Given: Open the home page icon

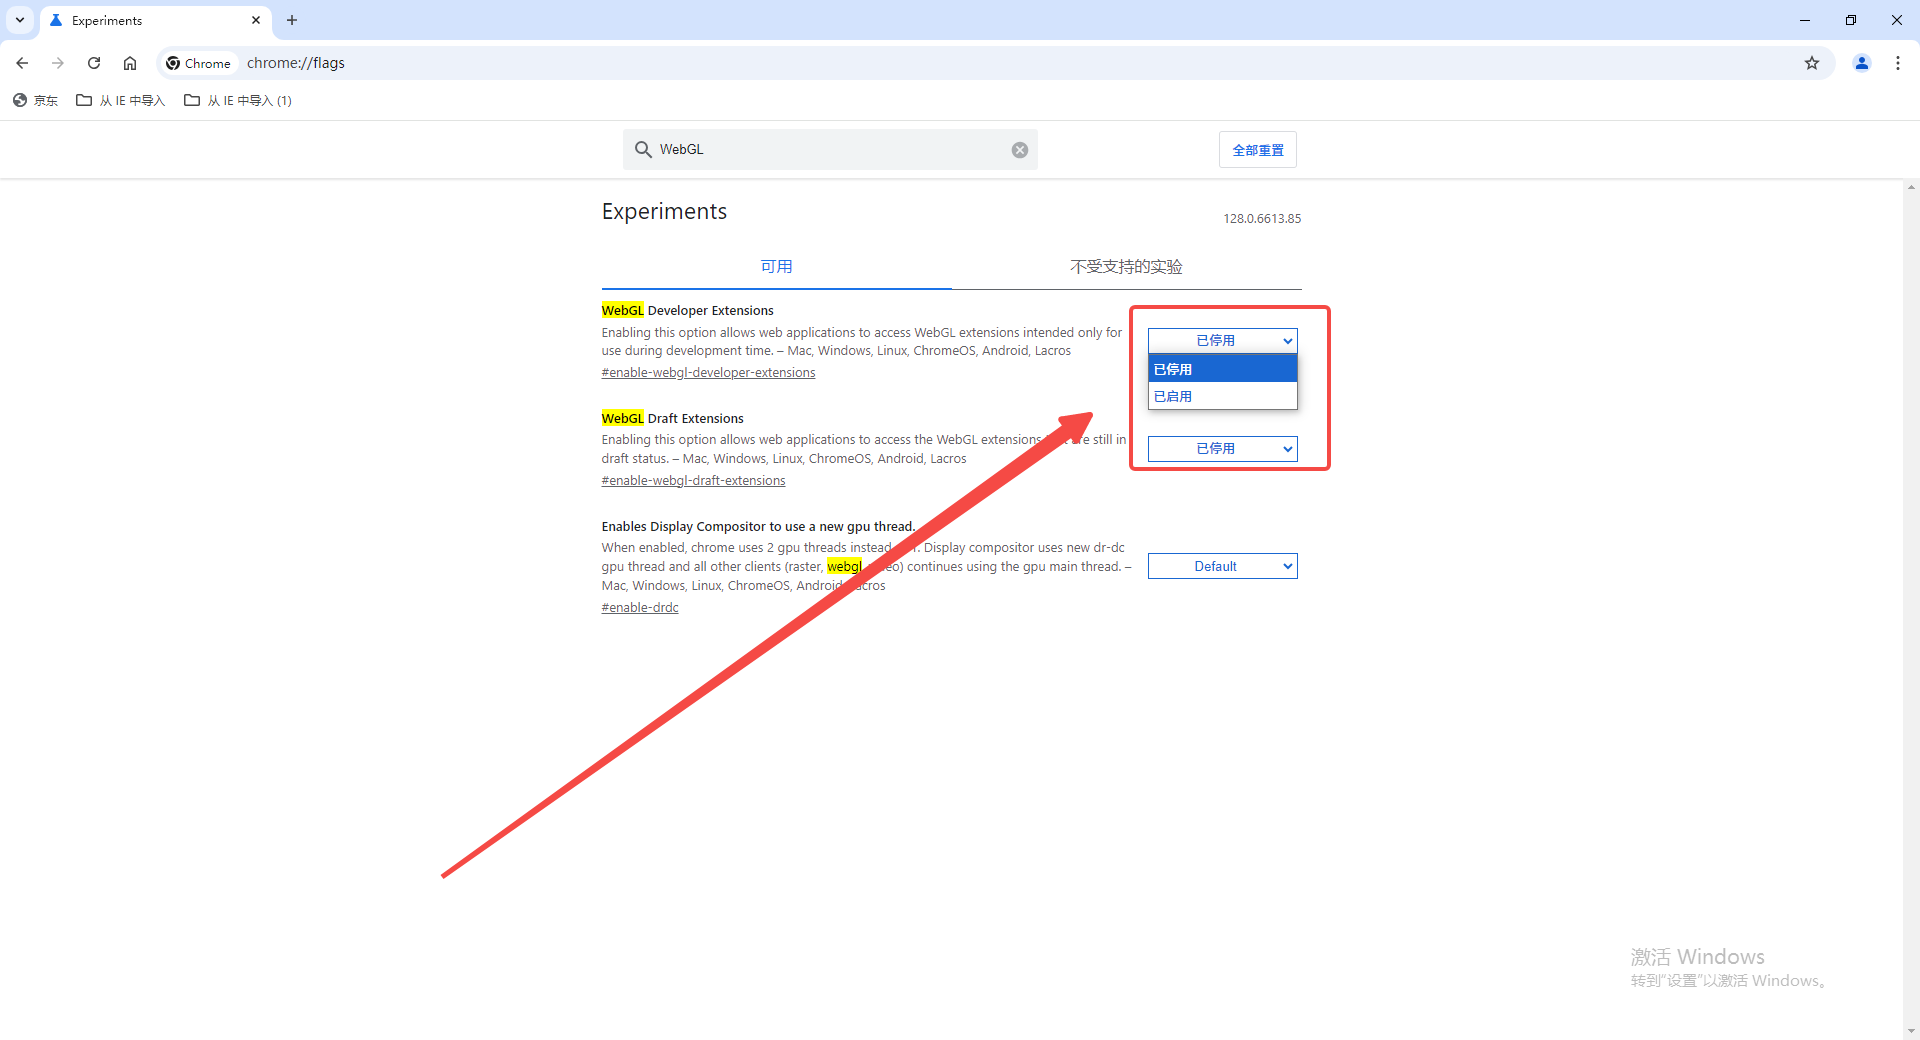Looking at the screenshot, I should 130,63.
